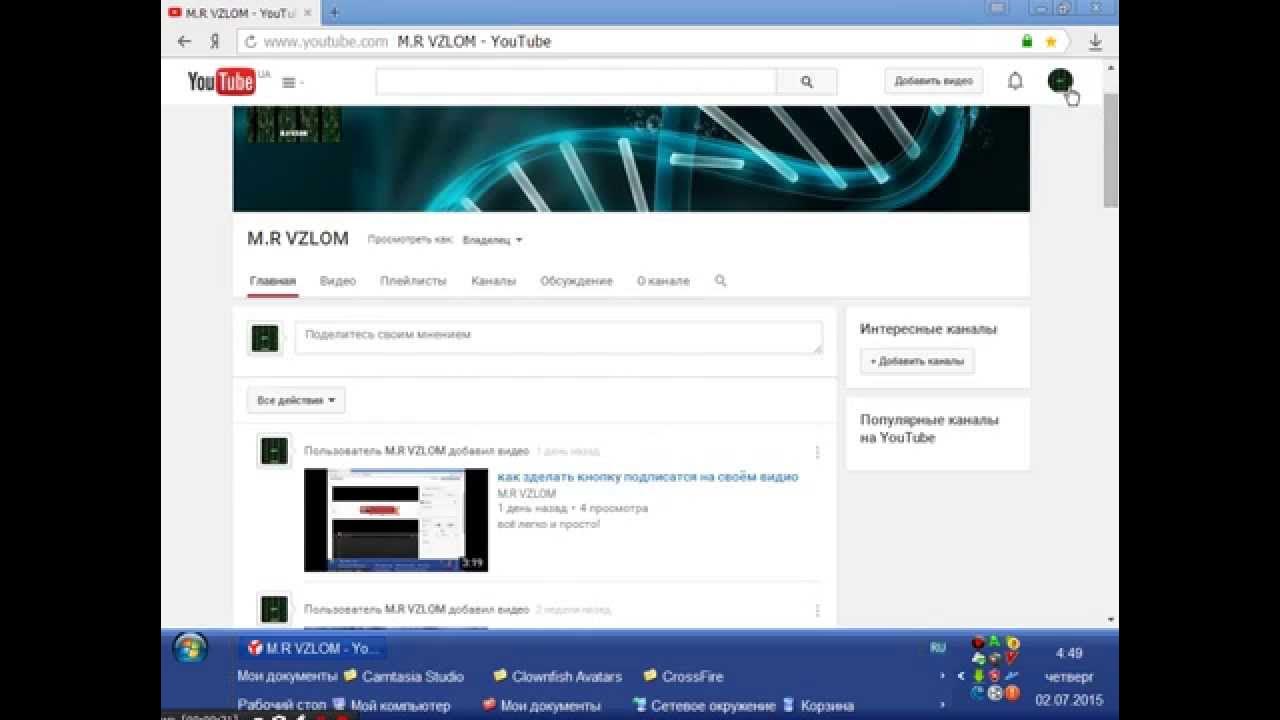The width and height of the screenshot is (1280, 720).
Task: Open the account avatar menu
Action: [x=1060, y=81]
